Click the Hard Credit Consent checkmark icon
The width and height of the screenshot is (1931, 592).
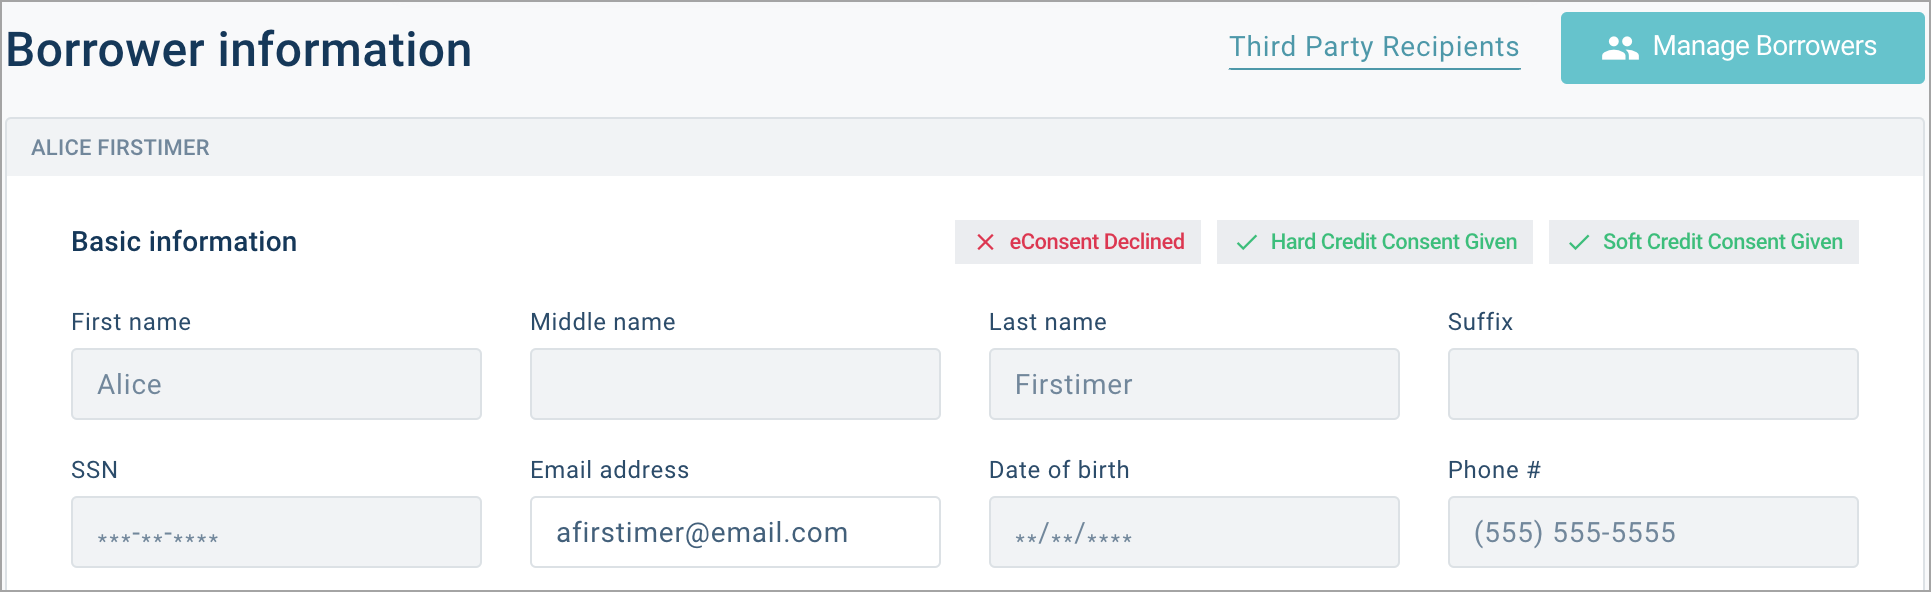point(1246,242)
